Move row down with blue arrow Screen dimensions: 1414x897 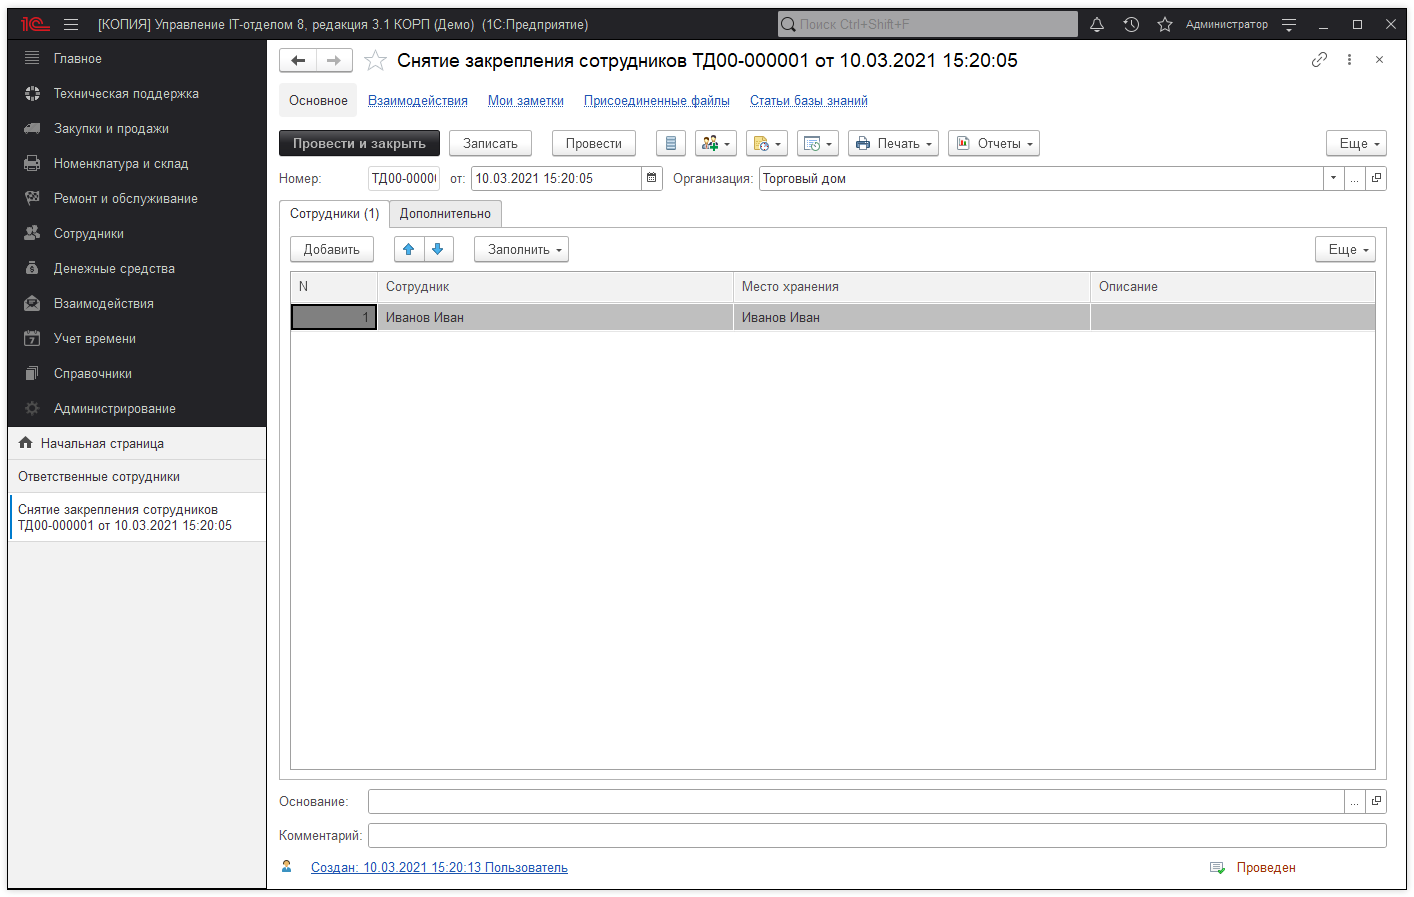[438, 249]
